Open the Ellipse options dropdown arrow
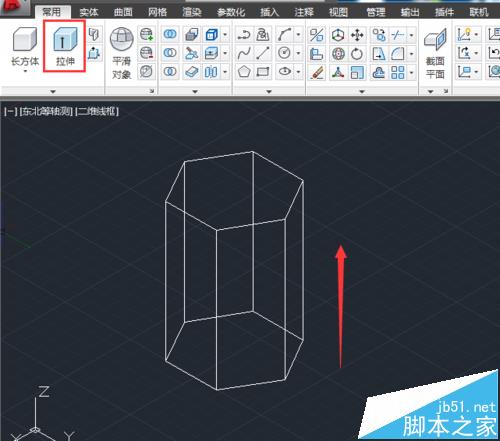Image resolution: width=500 pixels, height=441 pixels. [x=298, y=72]
